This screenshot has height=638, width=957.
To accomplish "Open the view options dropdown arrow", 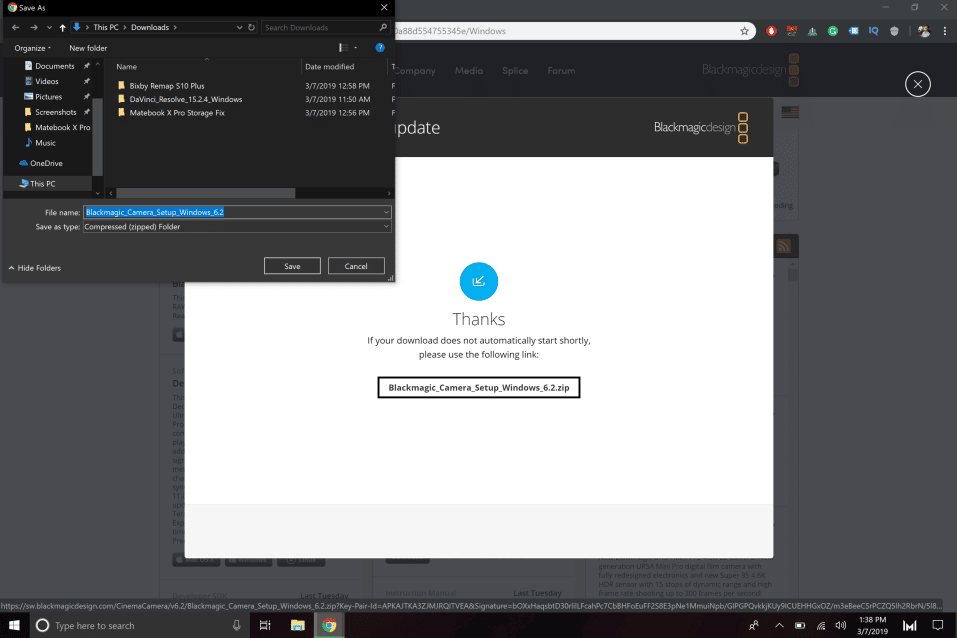I will (356, 48).
